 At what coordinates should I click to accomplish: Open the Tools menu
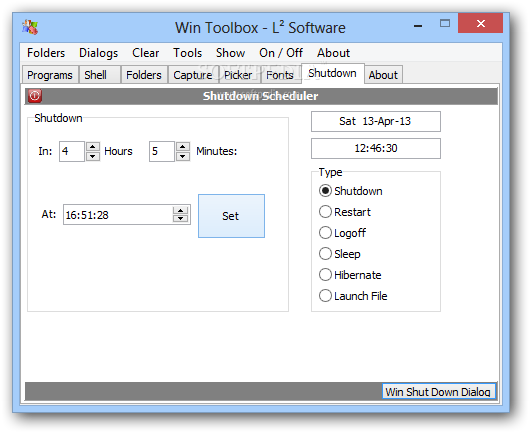188,53
